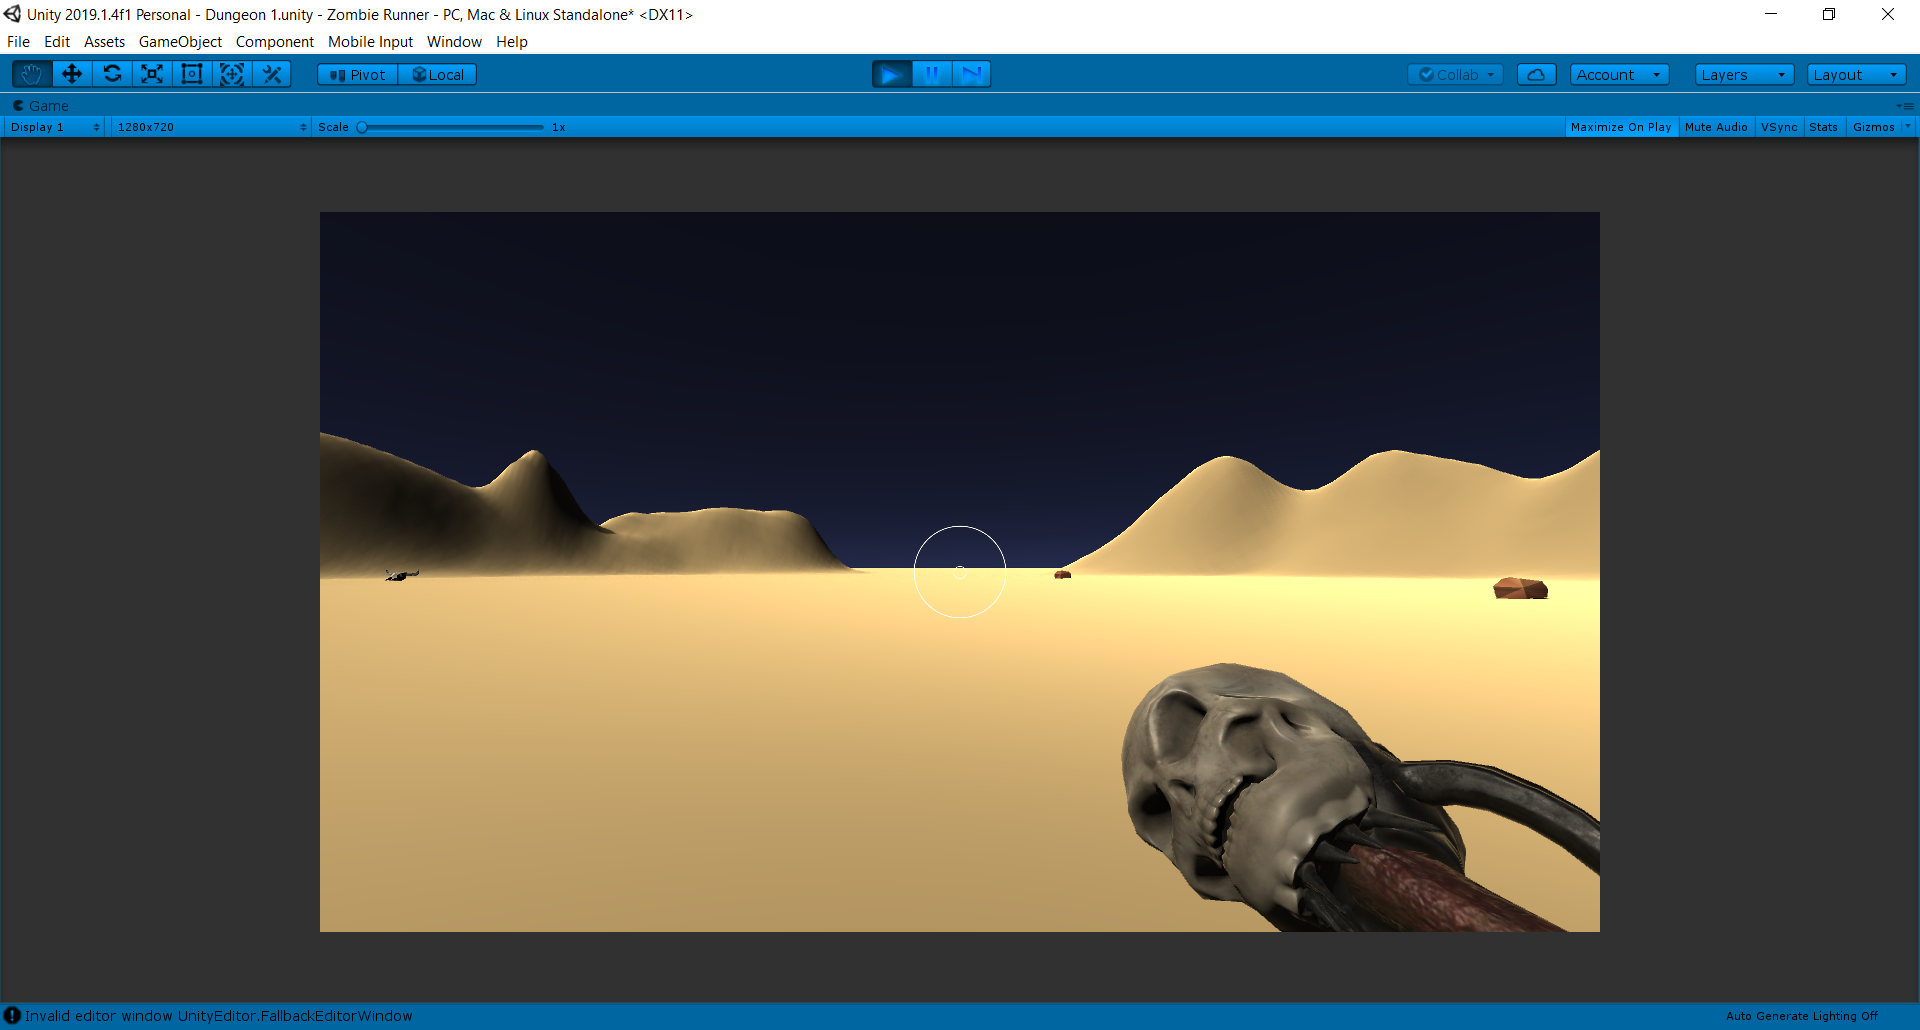Click the Scale slider handle
This screenshot has height=1030, width=1920.
[362, 127]
